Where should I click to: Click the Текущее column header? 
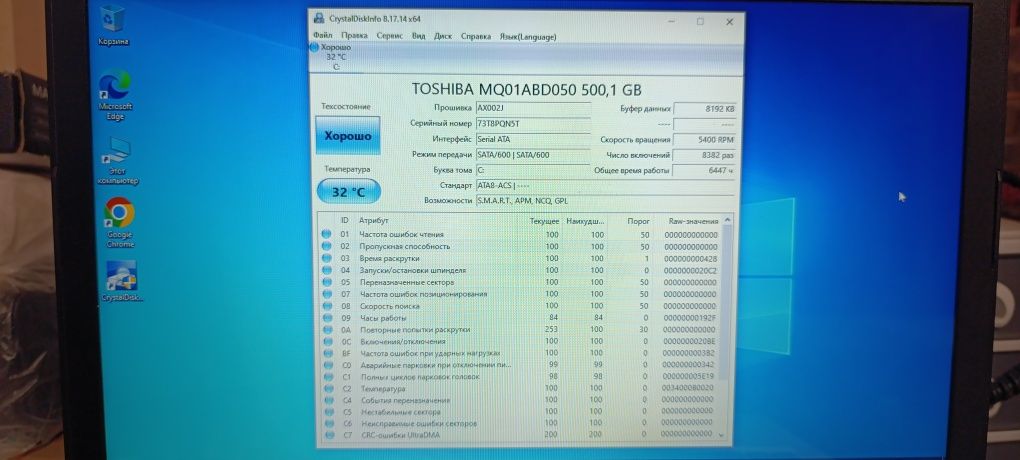point(544,221)
